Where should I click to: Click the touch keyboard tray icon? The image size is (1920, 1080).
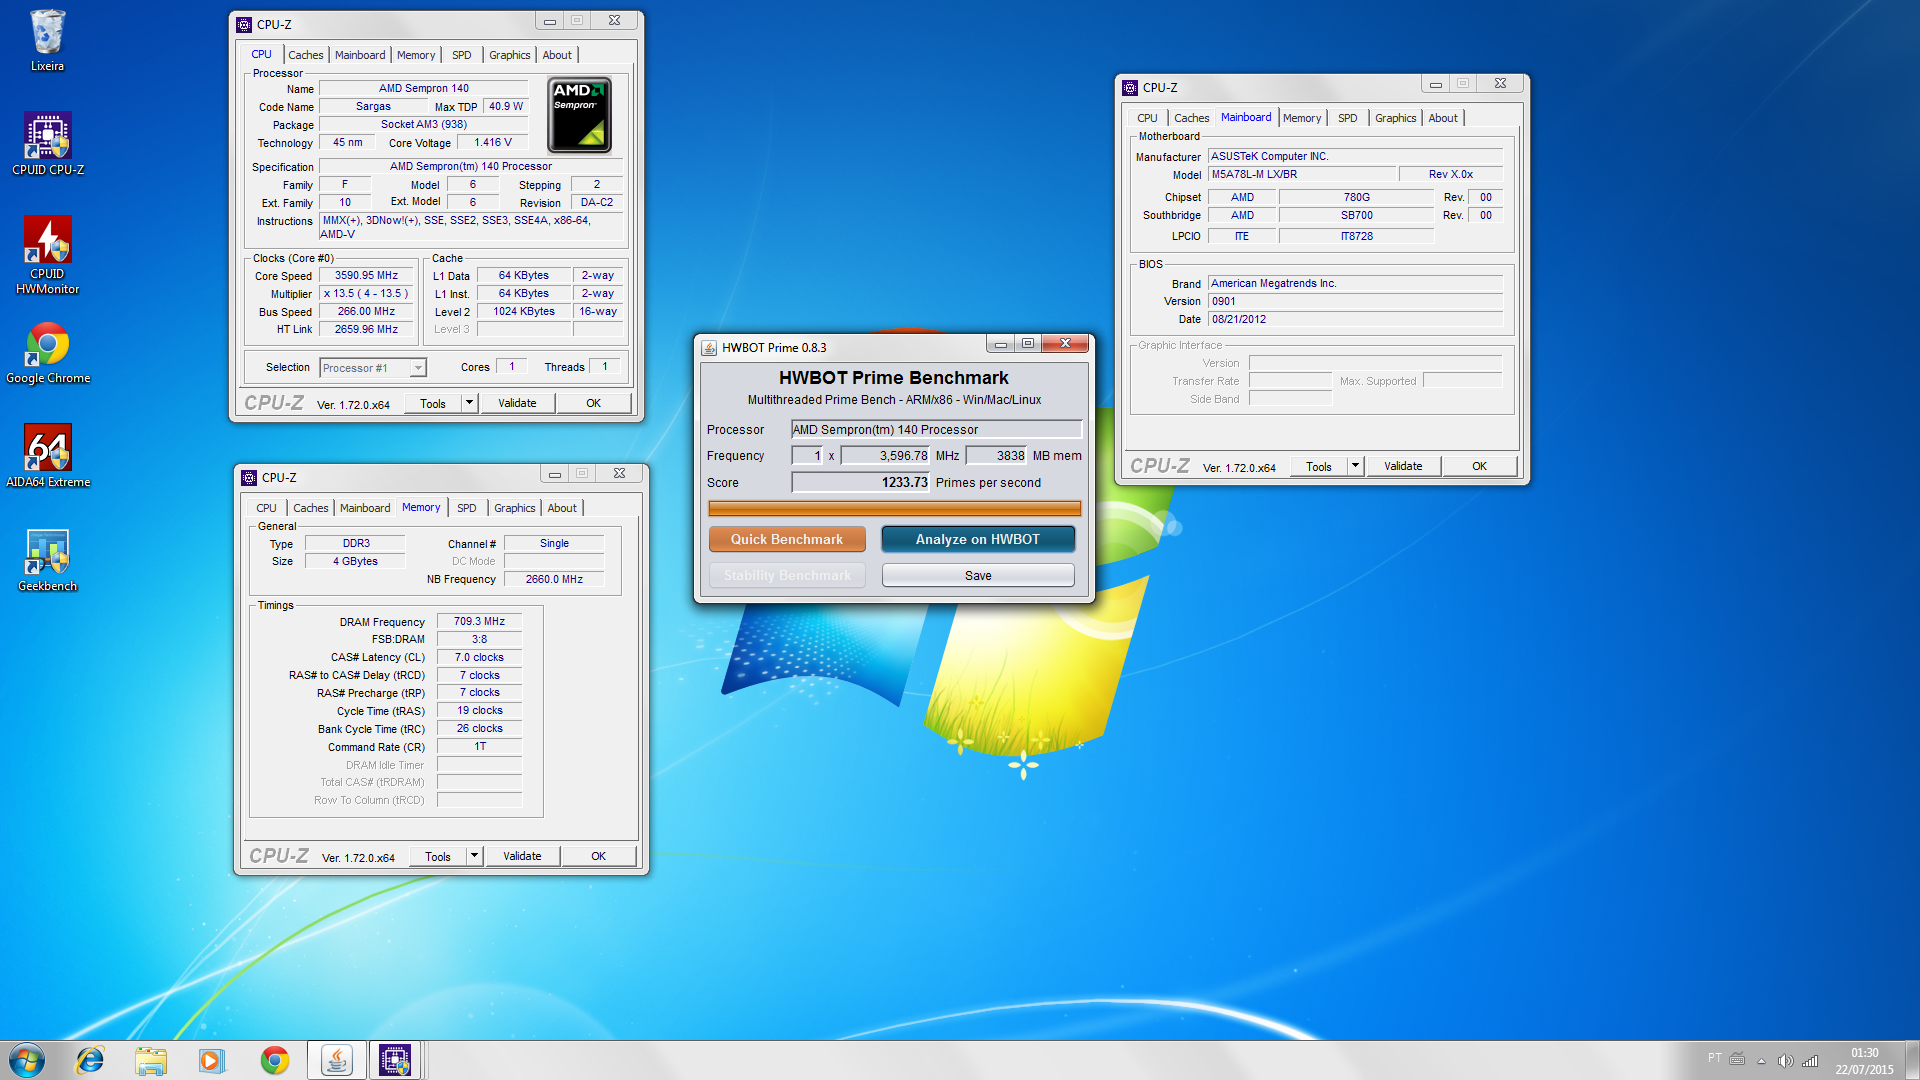pyautogui.click(x=1737, y=1059)
